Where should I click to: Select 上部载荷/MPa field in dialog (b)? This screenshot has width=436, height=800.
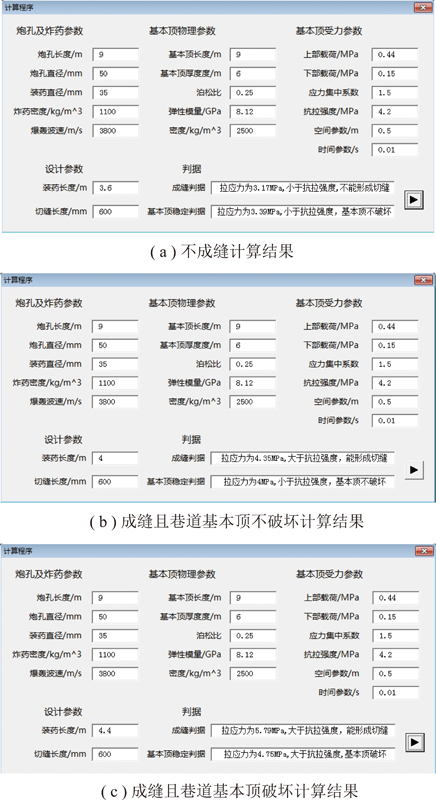(x=395, y=326)
